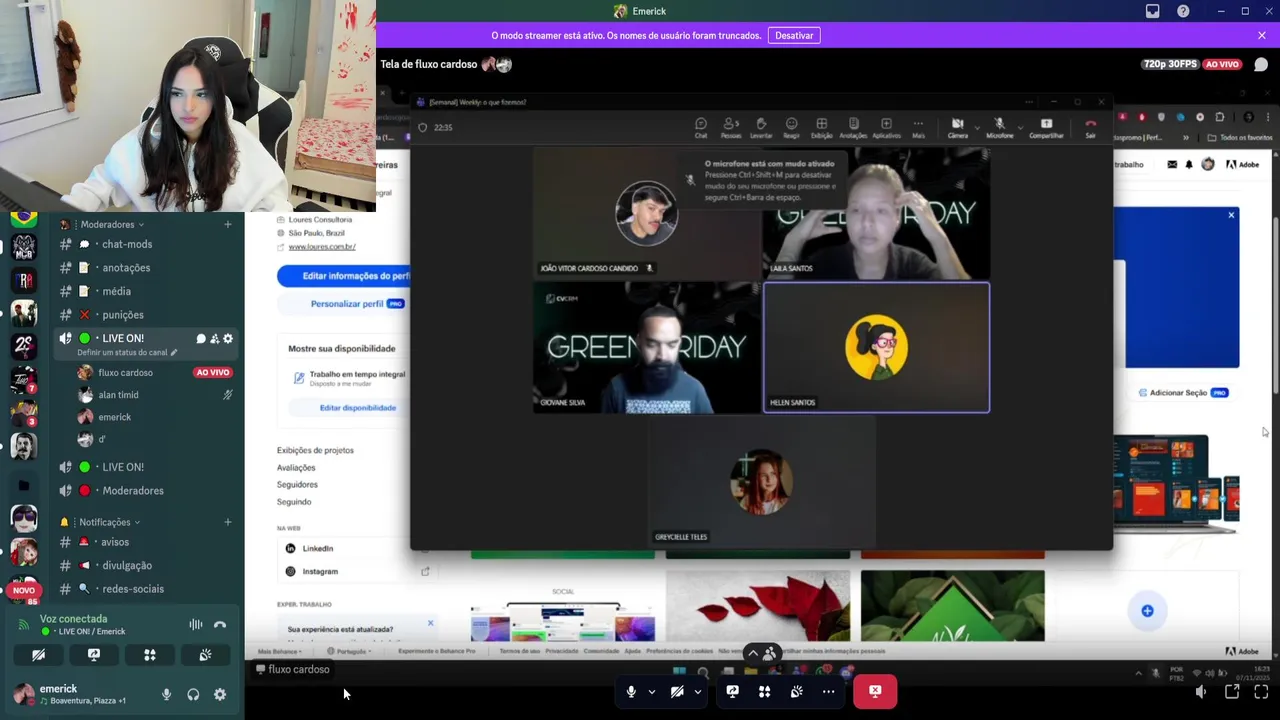Mute microphone in user panel

pos(167,695)
